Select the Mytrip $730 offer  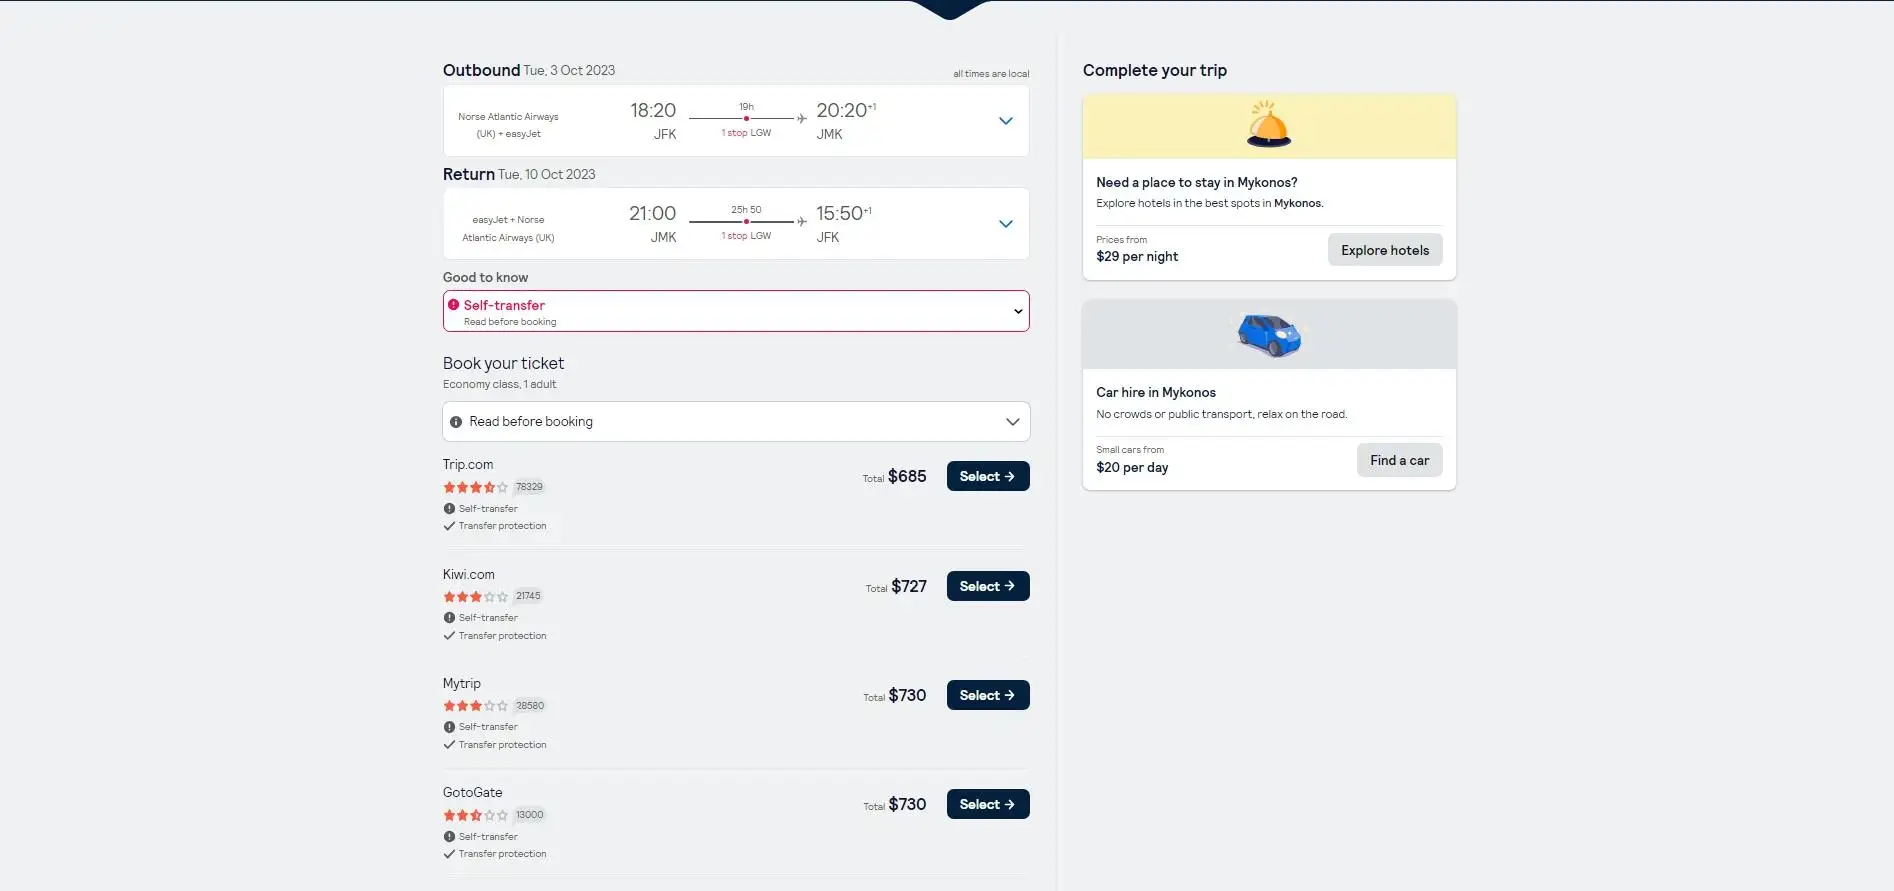(988, 695)
